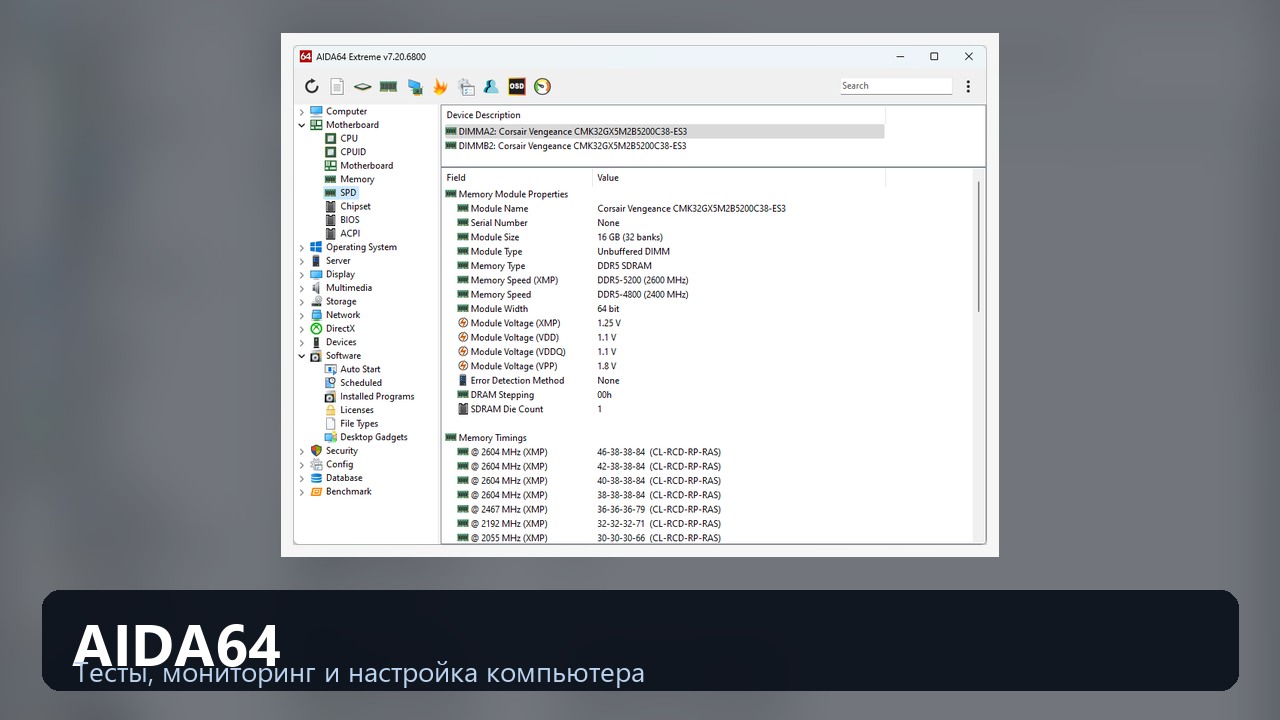The width and height of the screenshot is (1280, 720).
Task: Select the Devices tree item
Action: click(x=334, y=342)
